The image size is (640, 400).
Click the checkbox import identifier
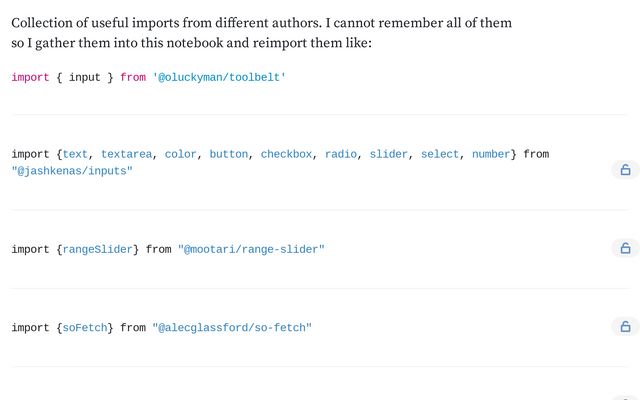286,154
